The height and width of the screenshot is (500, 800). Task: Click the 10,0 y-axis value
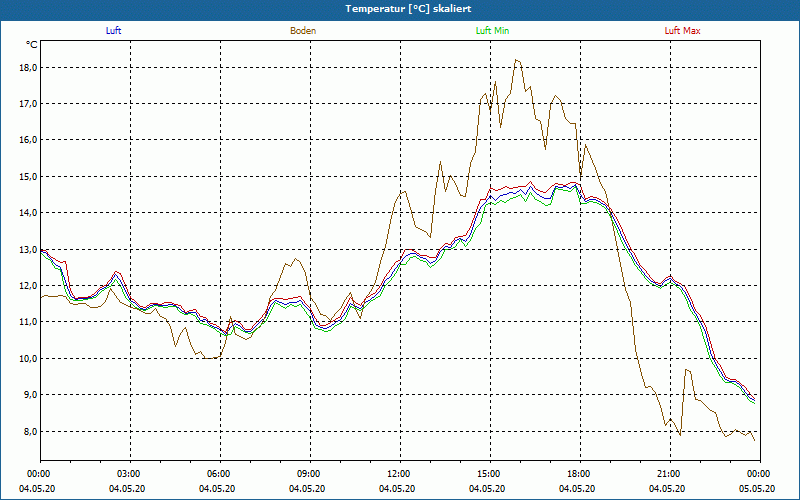click(x=28, y=359)
